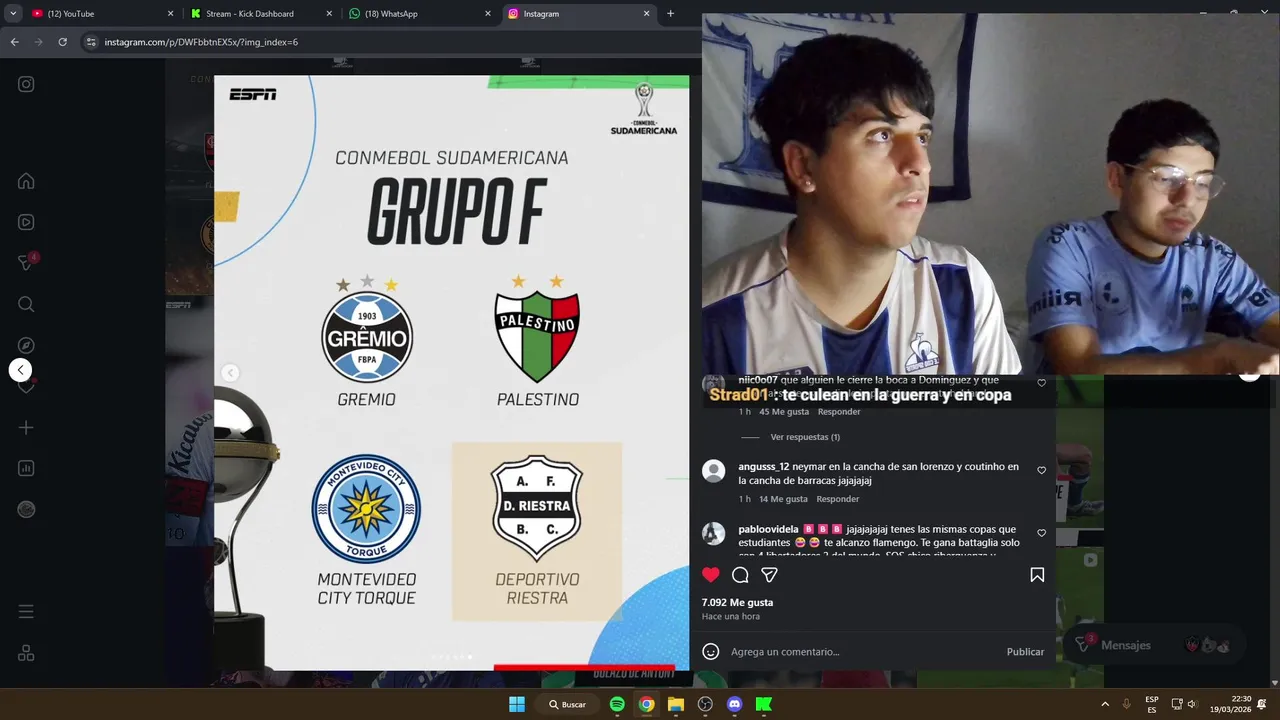Open the 22:30 clock and calendar
The height and width of the screenshot is (720, 1280).
click(x=1230, y=704)
